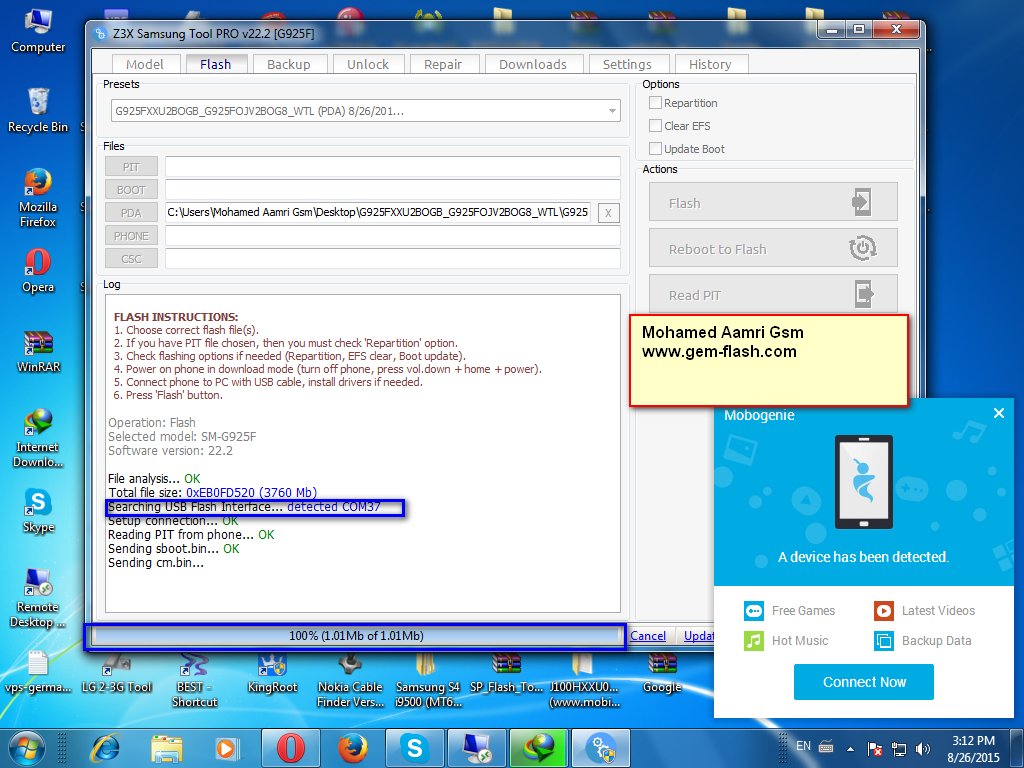This screenshot has height=768, width=1024.
Task: Switch to Z3X Samsung Tool in taskbar
Action: point(601,748)
